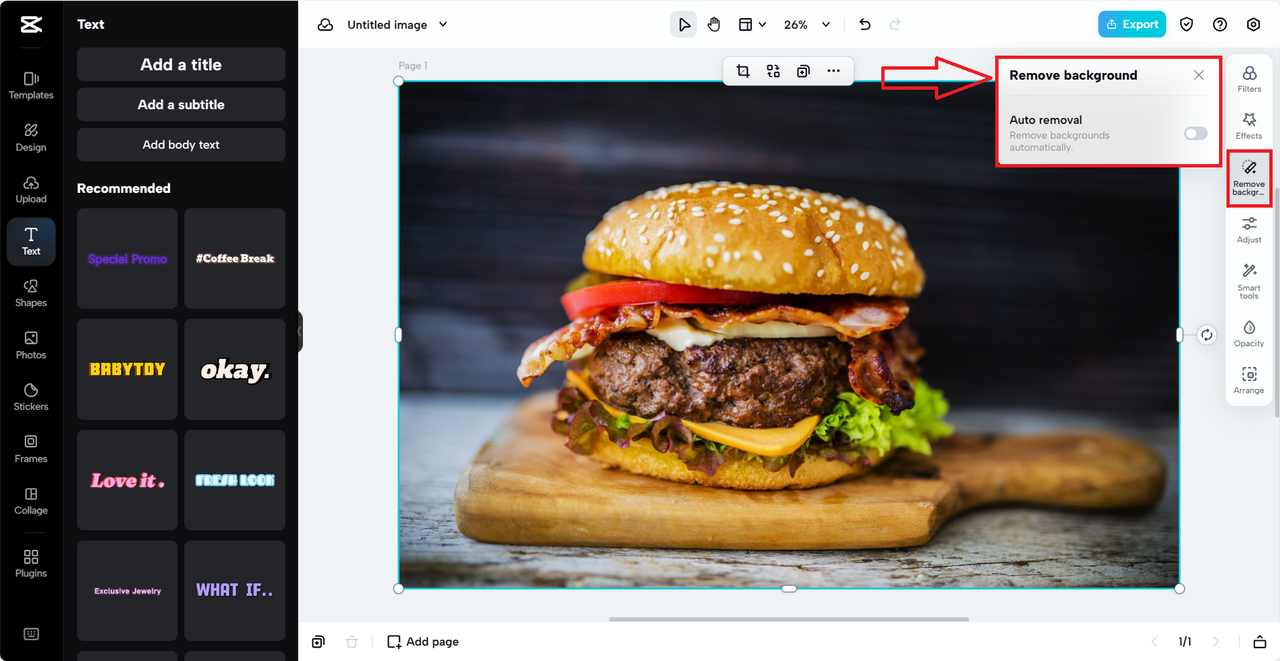
Task: Open the Adjust panel
Action: [1249, 230]
